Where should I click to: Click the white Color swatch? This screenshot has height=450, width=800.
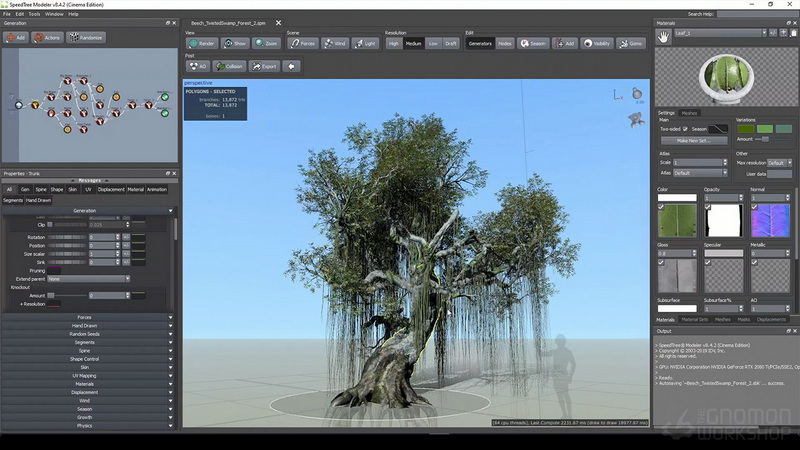coord(677,197)
